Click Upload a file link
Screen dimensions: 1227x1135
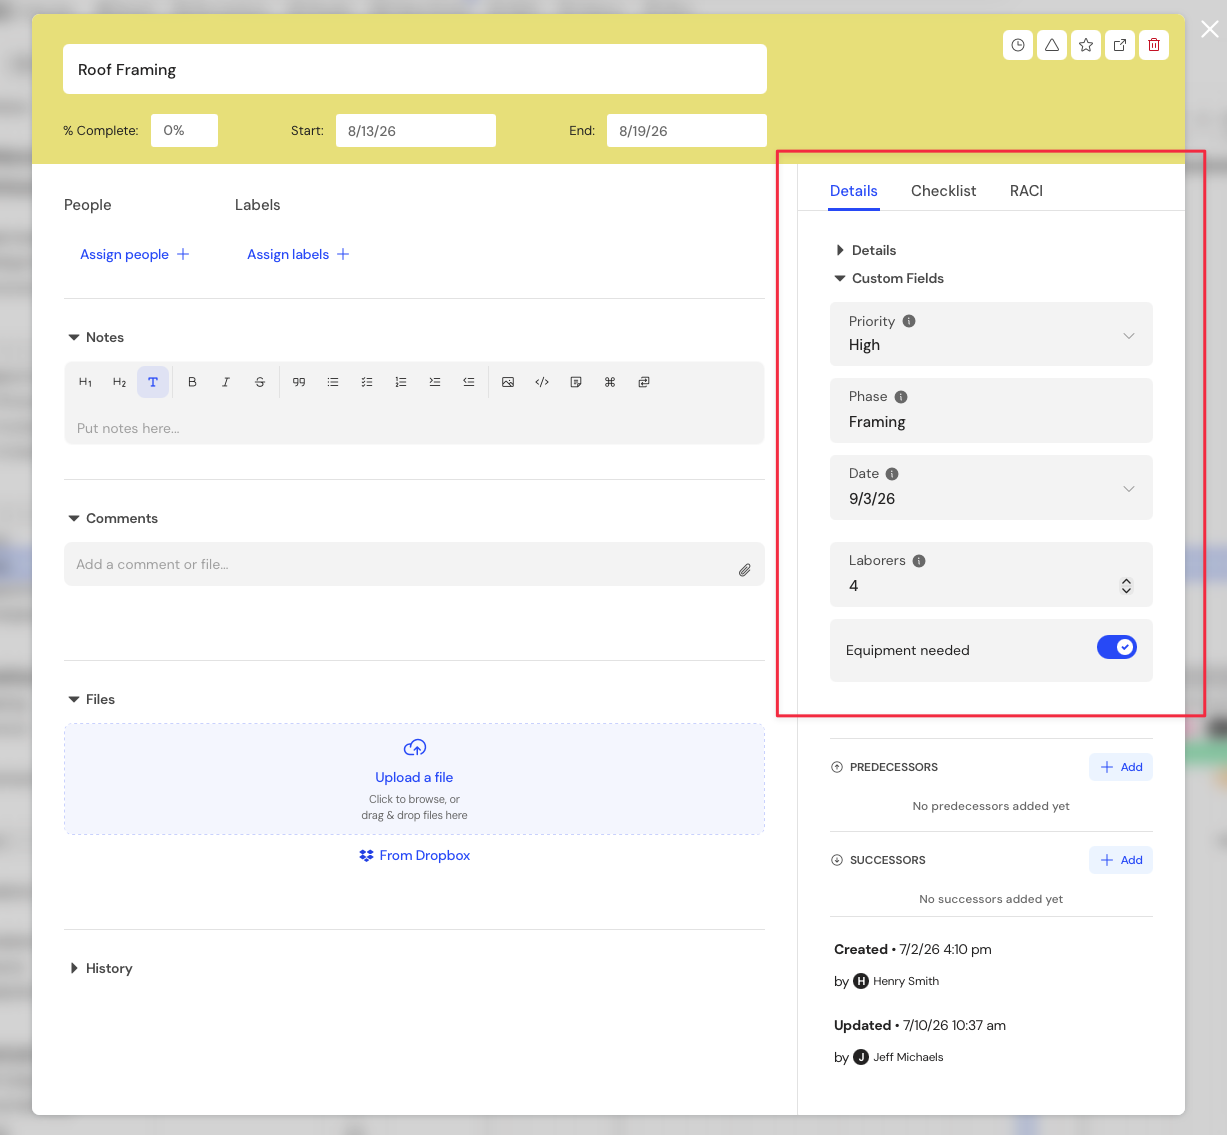click(414, 777)
